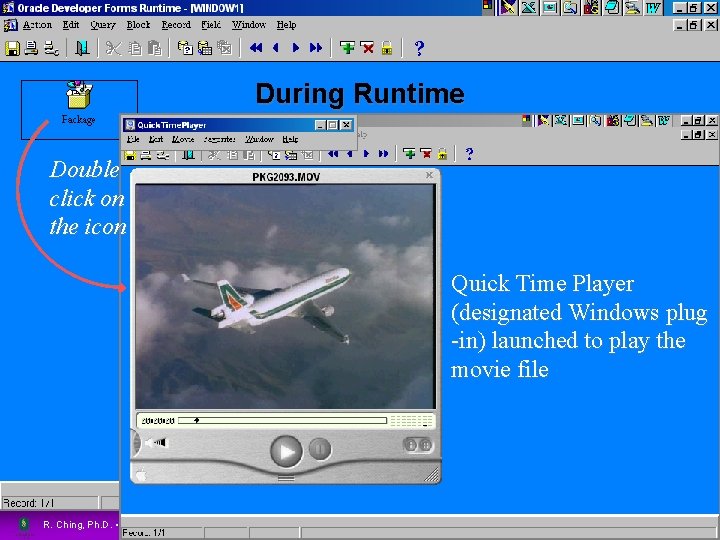Click the Exit door icon in the top toolbar
Viewport: 720px width, 540px height.
[x=82, y=48]
